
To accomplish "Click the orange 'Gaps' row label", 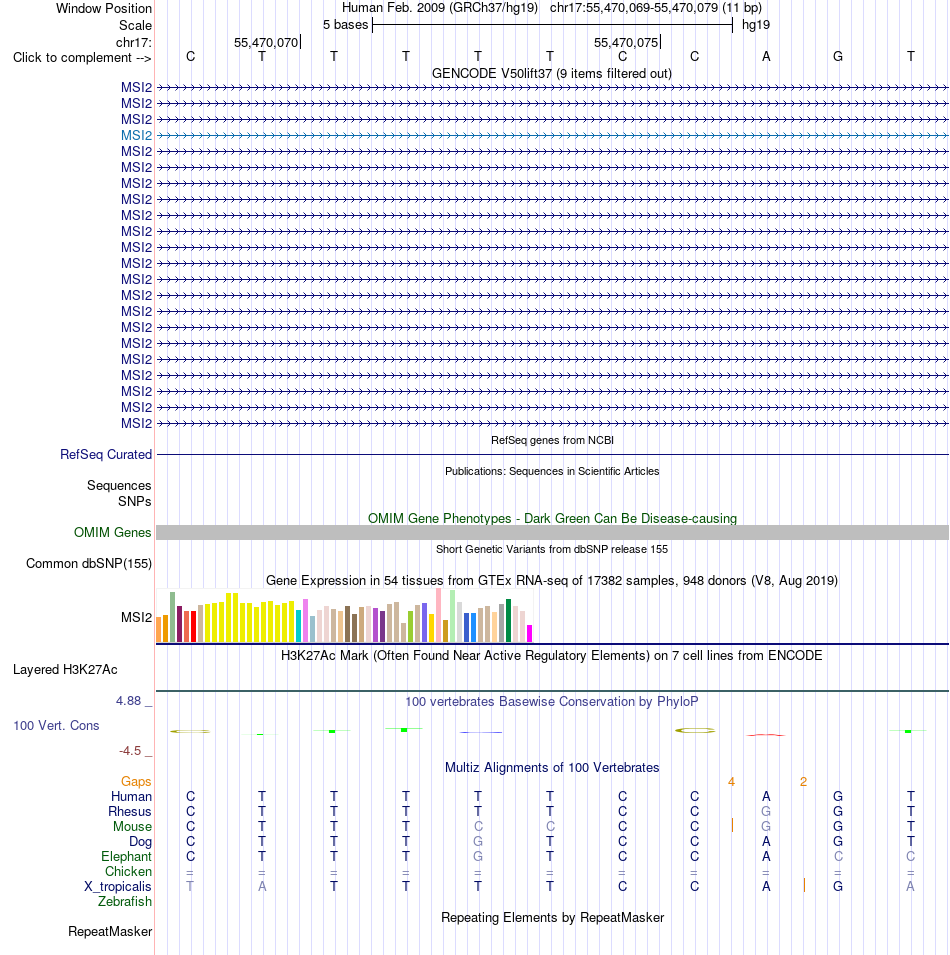I will [136, 781].
